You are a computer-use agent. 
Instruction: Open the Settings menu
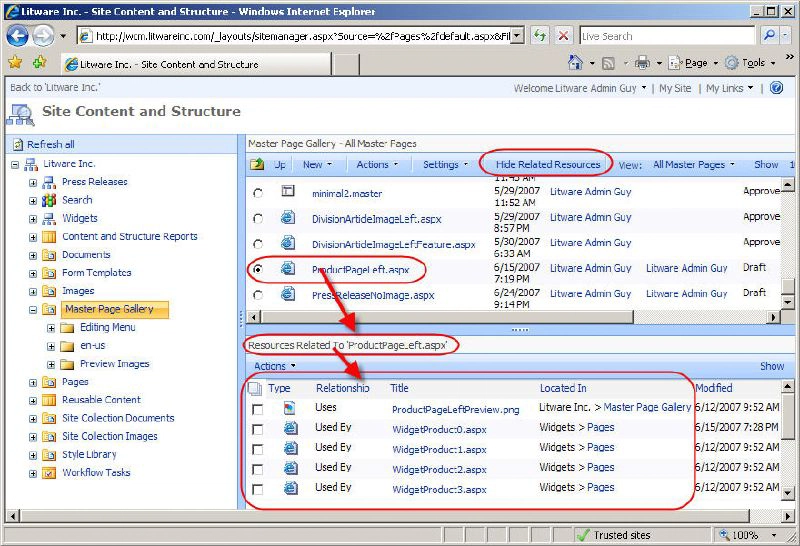tap(445, 164)
